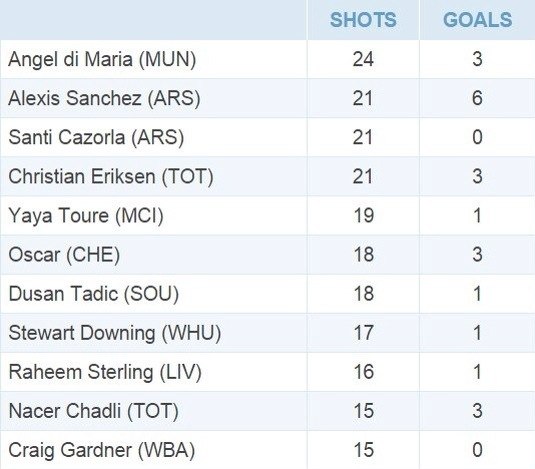Select Nacer Chadli (TOT) row
Viewport: 535px width, 469px height.
pos(268,411)
